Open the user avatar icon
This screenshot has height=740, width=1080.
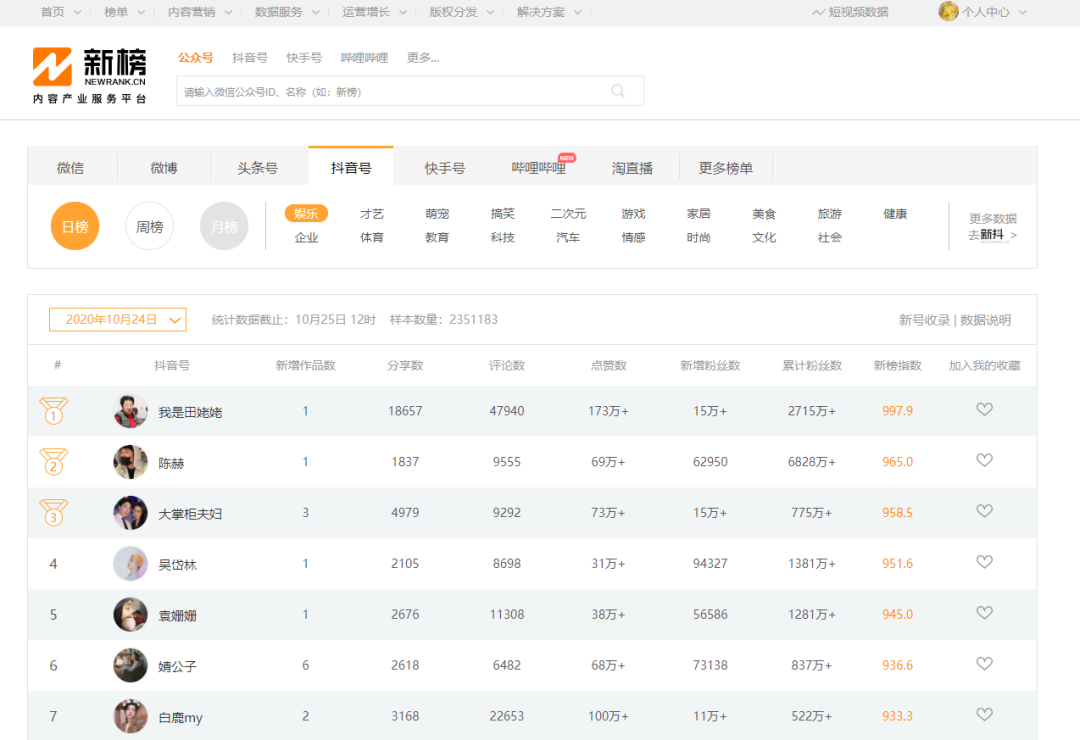pyautogui.click(x=948, y=11)
